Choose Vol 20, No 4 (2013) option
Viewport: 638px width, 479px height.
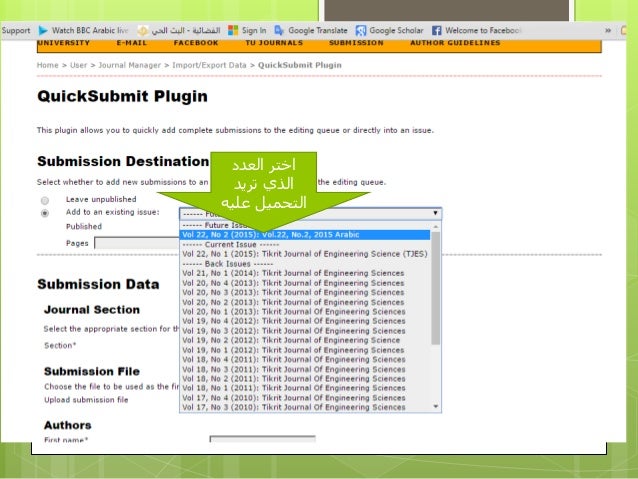[x=305, y=283]
